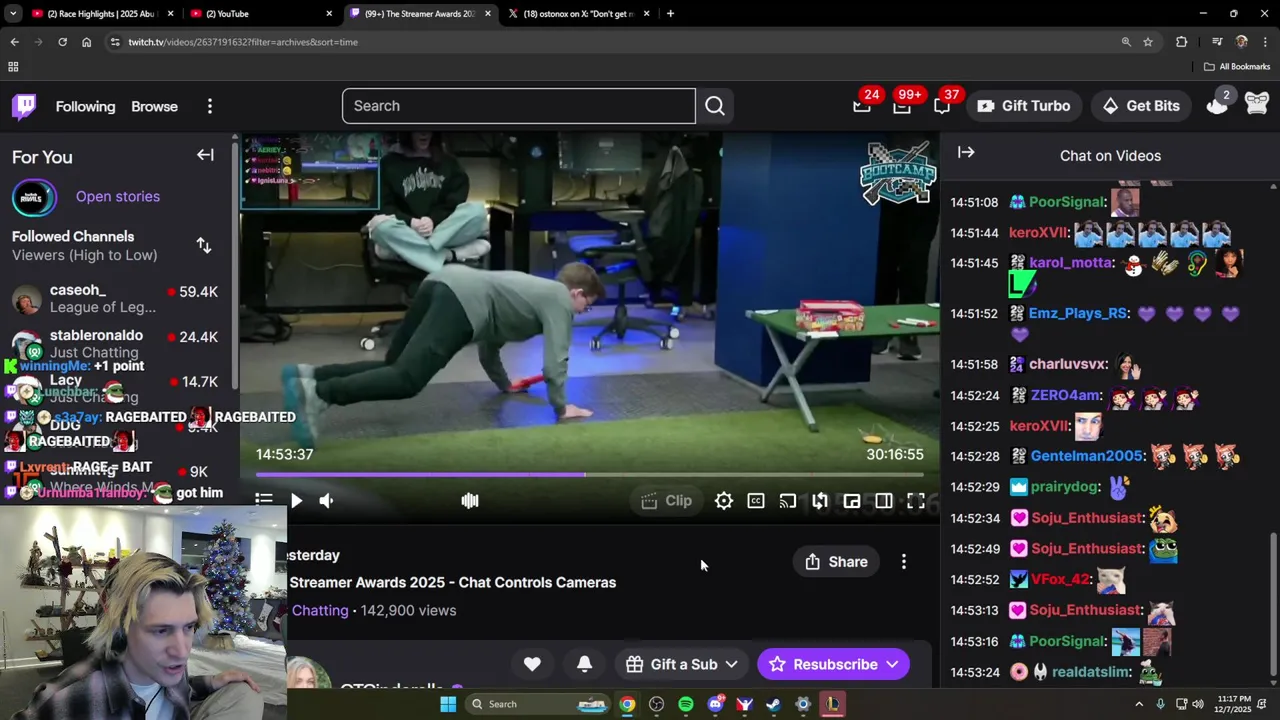
Task: Open the tab search dropdown arrow
Action: click(x=13, y=14)
